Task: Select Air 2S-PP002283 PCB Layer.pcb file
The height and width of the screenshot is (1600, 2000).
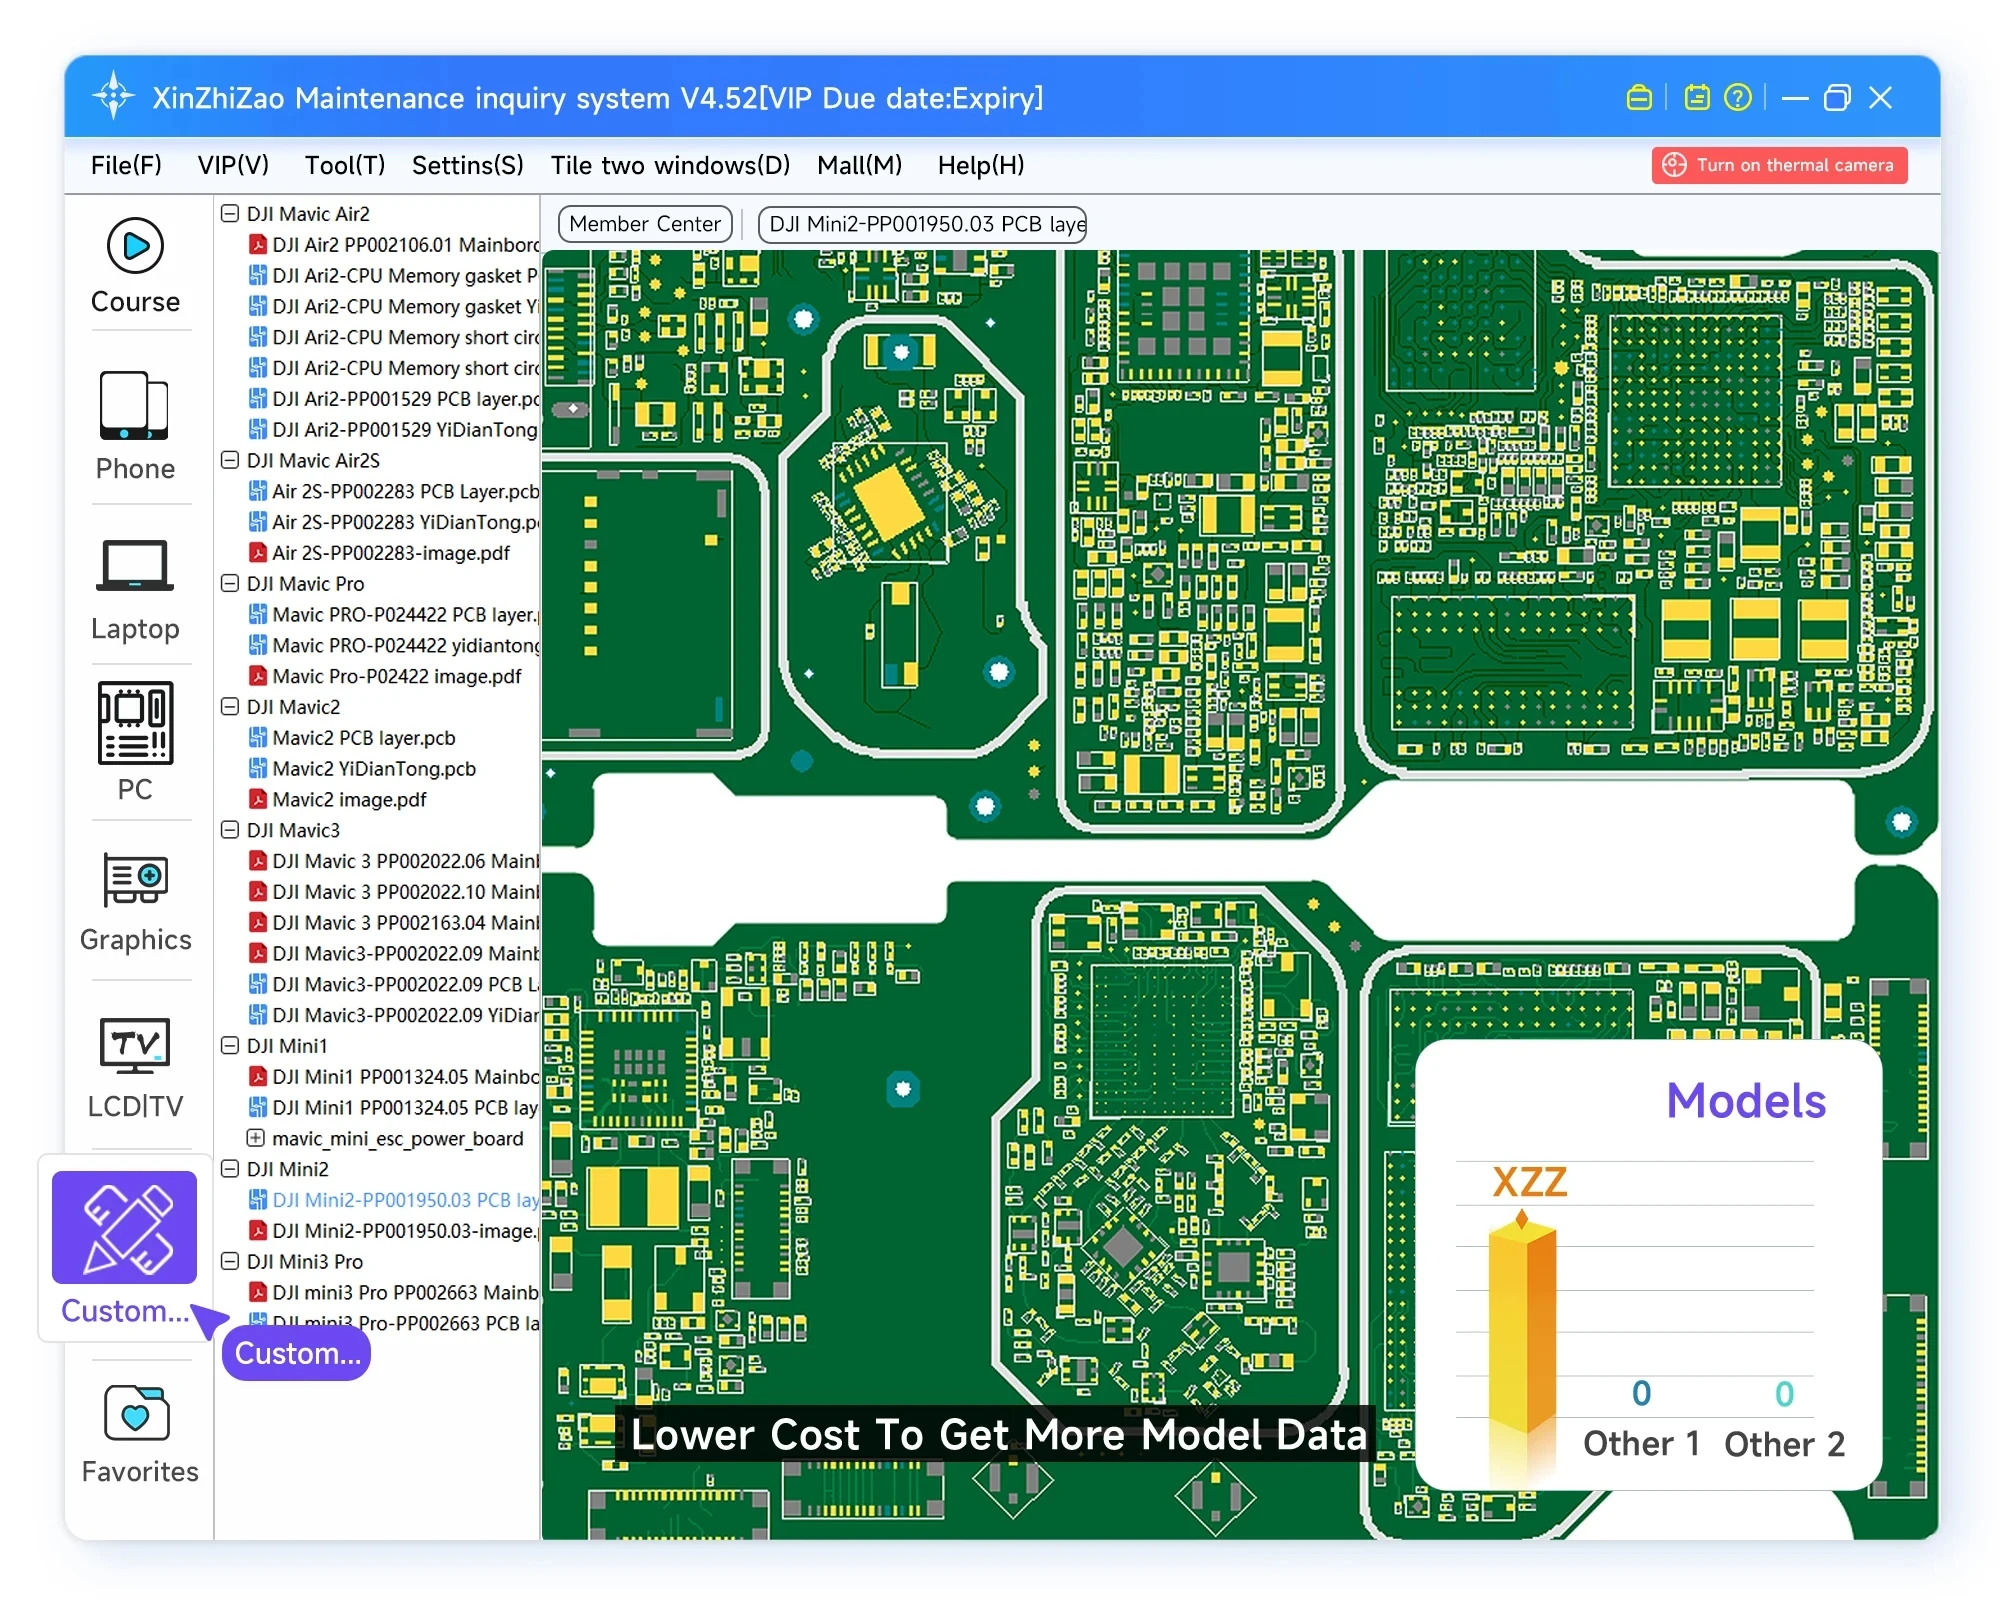Action: [x=404, y=491]
